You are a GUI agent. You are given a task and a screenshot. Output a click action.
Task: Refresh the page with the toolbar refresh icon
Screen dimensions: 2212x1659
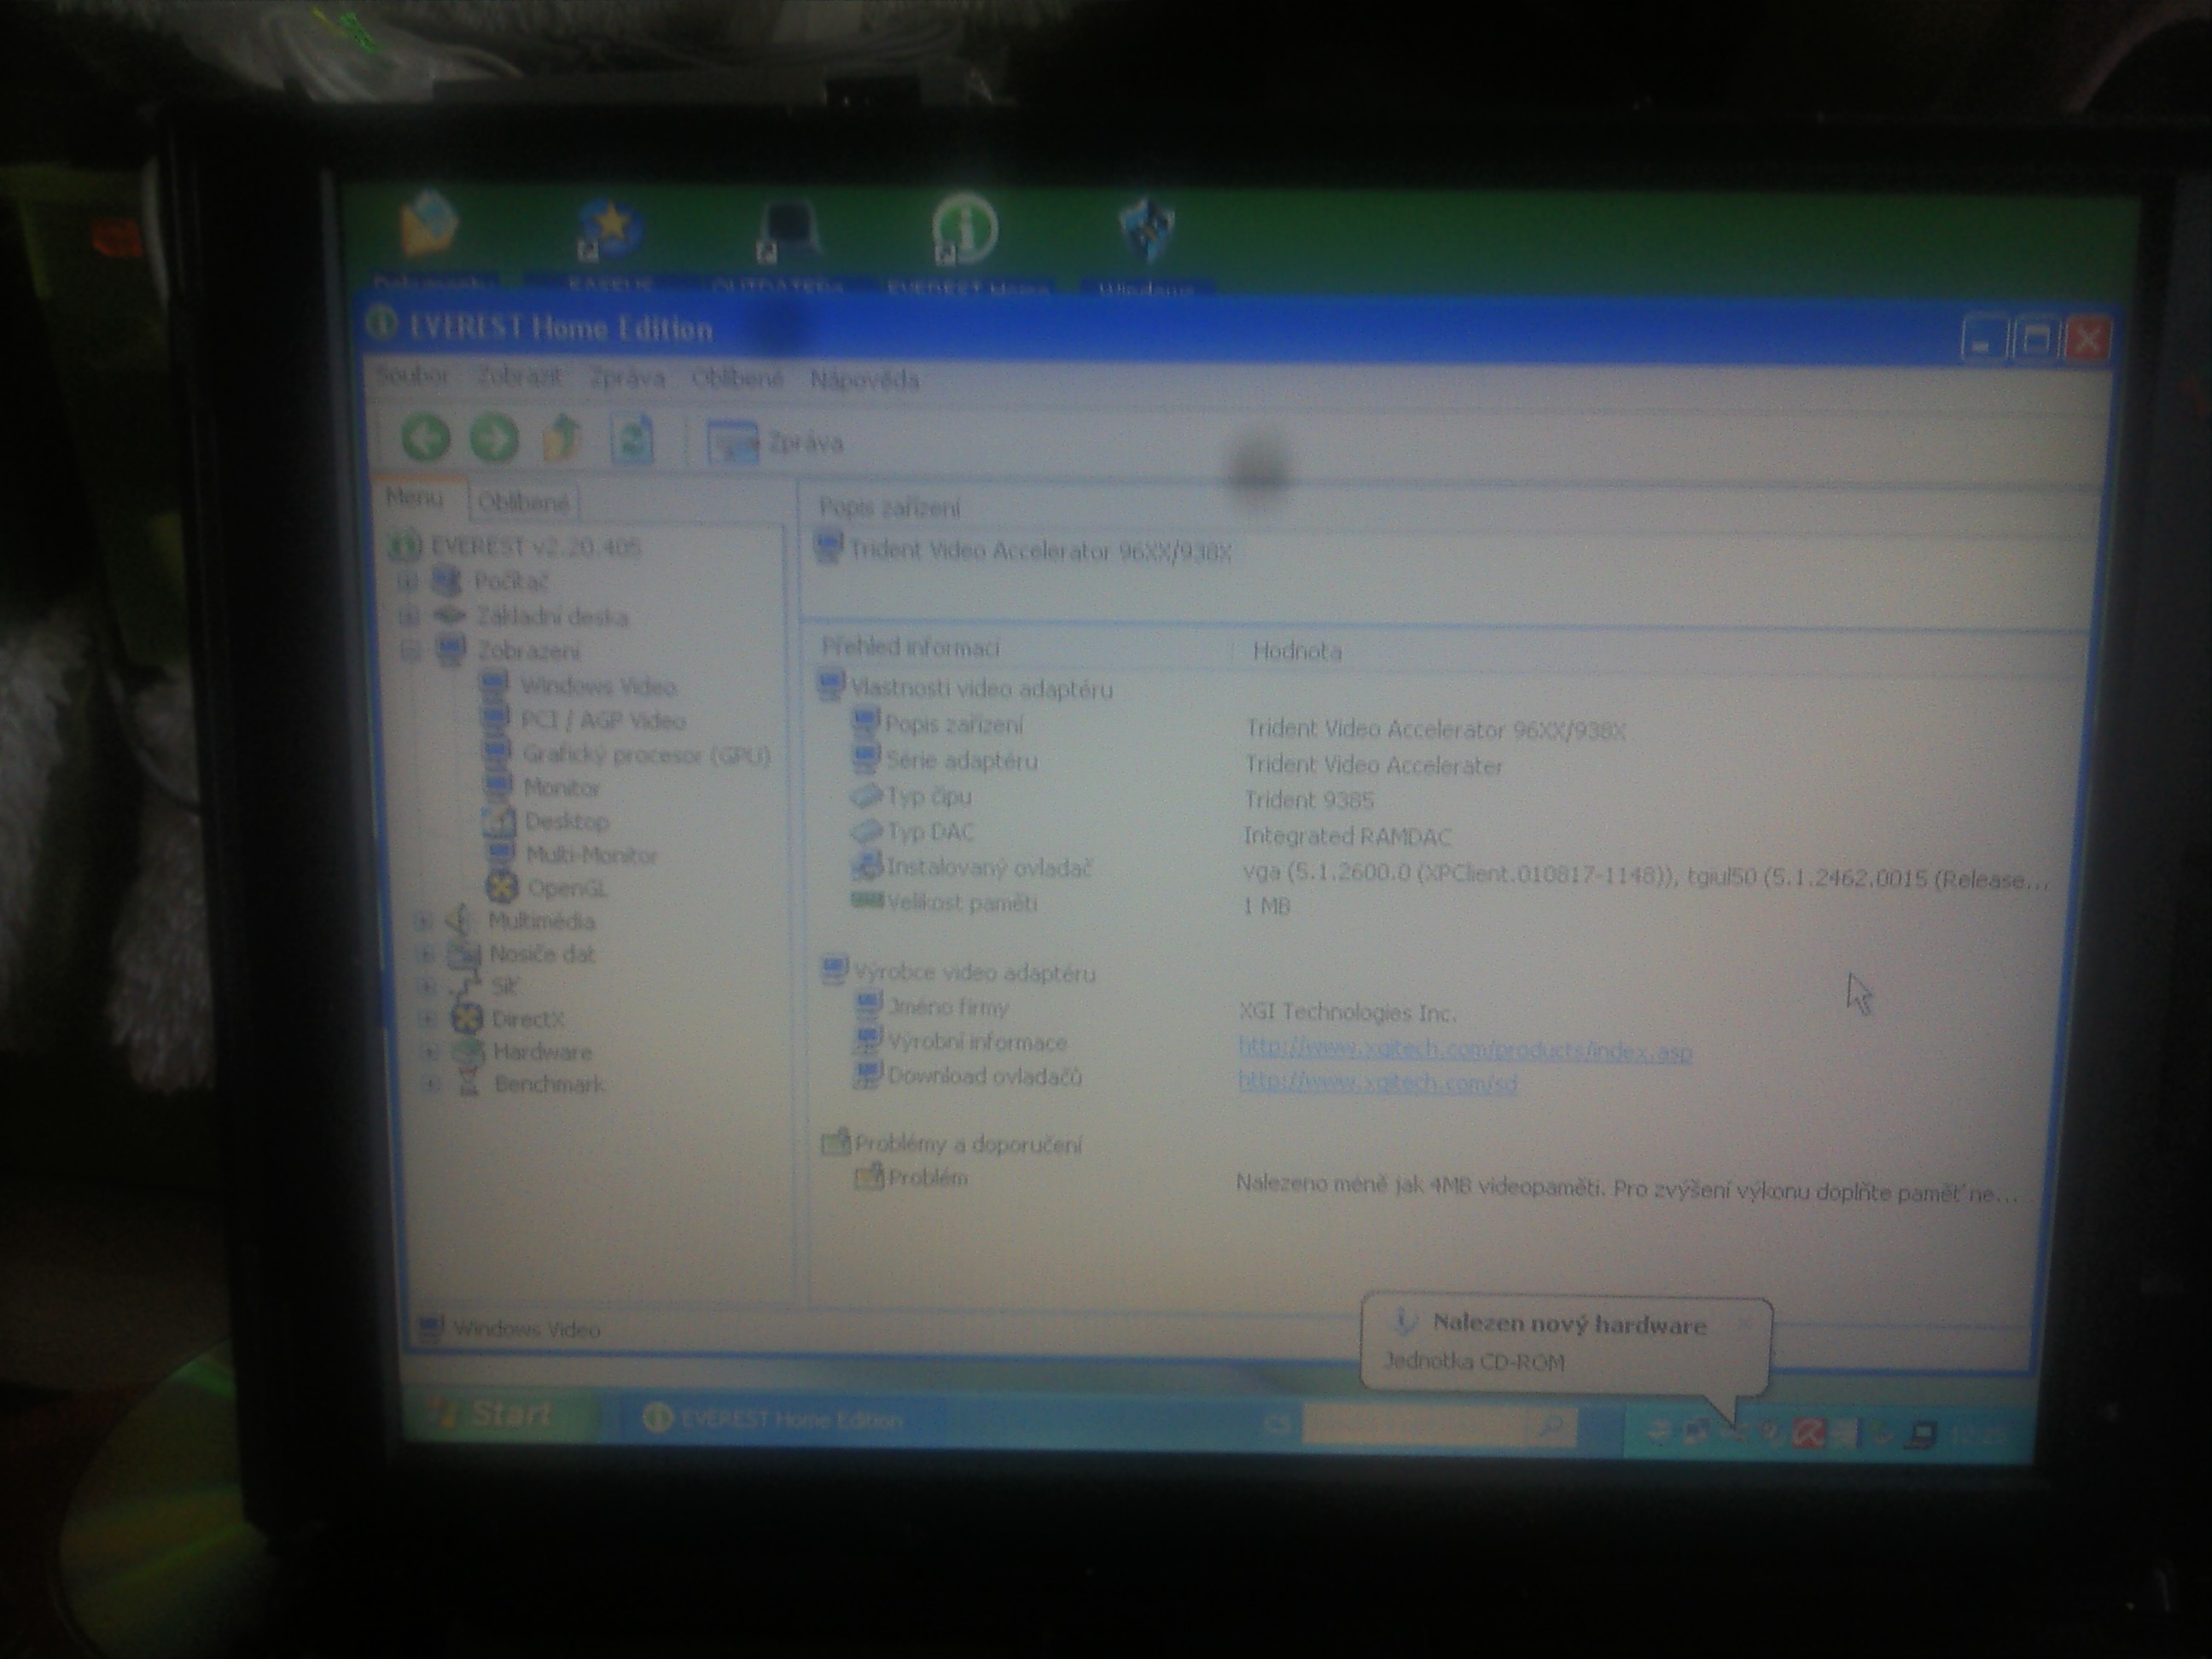pos(632,439)
